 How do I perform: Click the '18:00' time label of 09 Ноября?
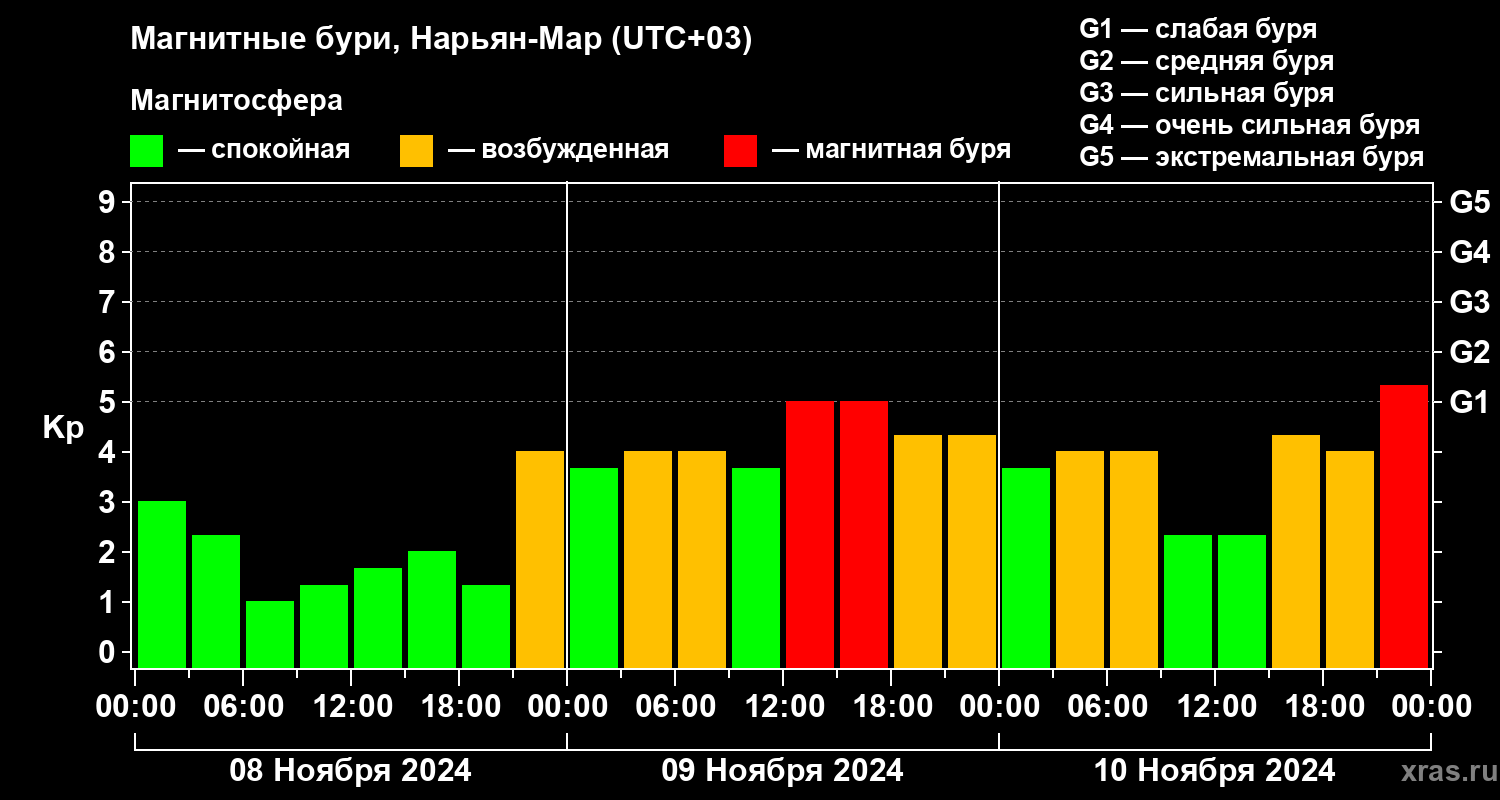(x=891, y=706)
